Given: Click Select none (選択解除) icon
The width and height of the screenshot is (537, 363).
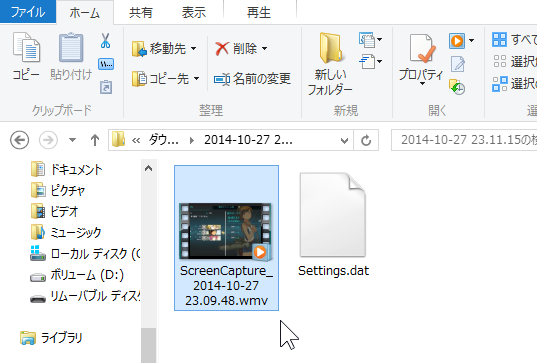Looking at the screenshot, I should coord(500,62).
